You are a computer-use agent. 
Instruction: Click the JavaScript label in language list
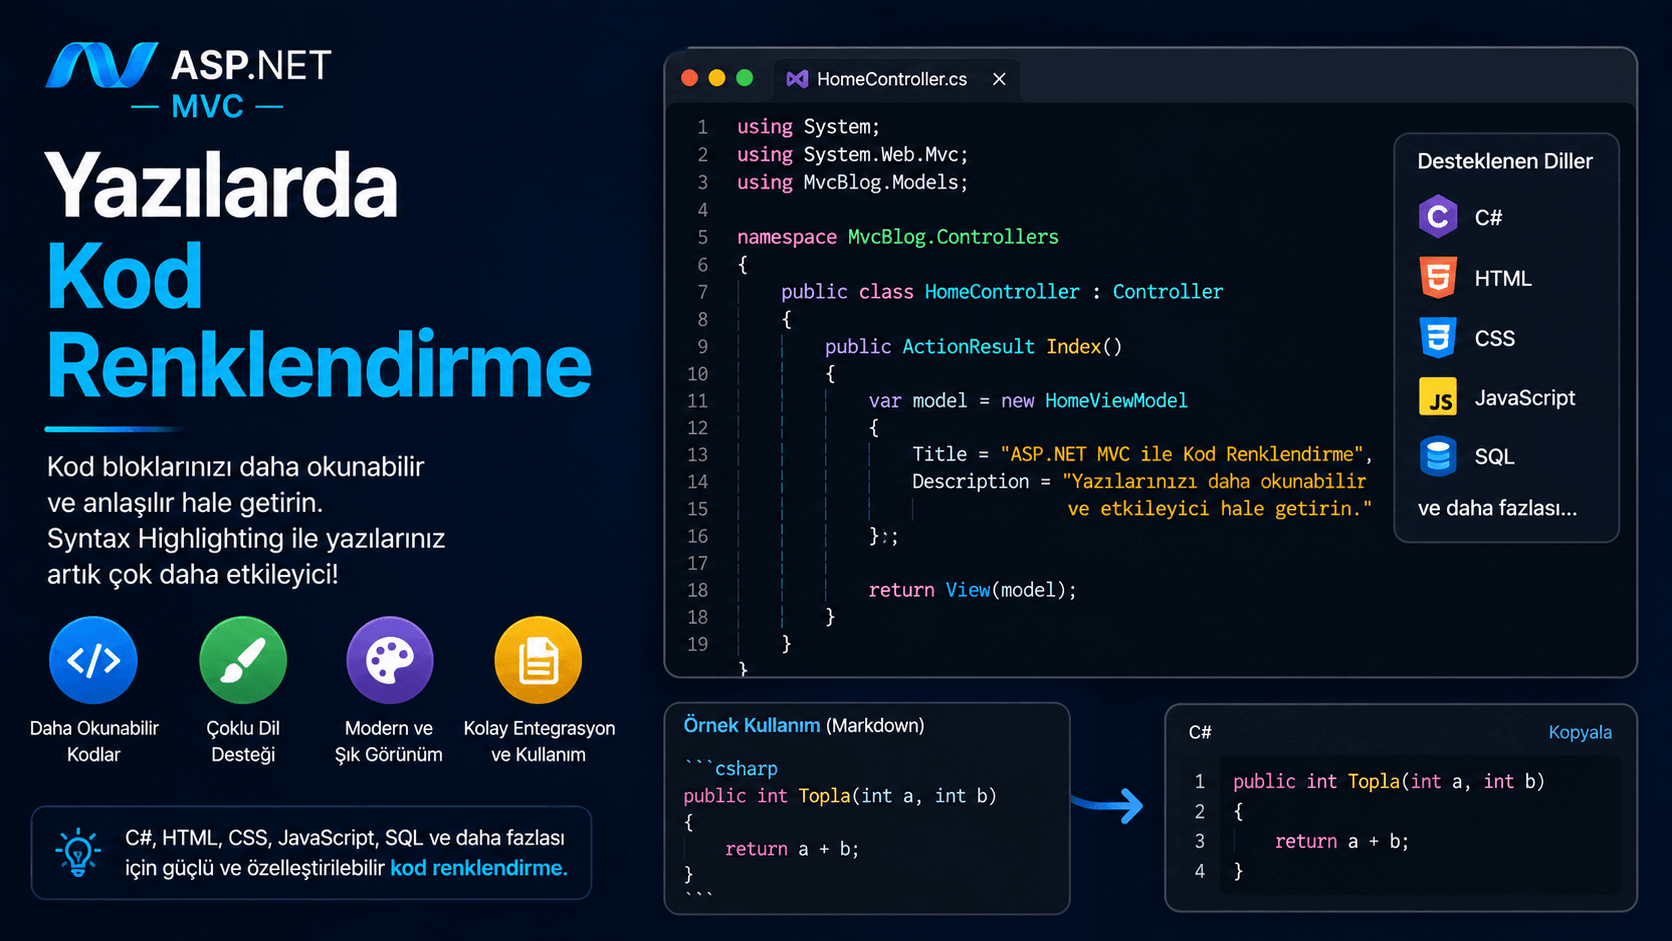pyautogui.click(x=1525, y=398)
